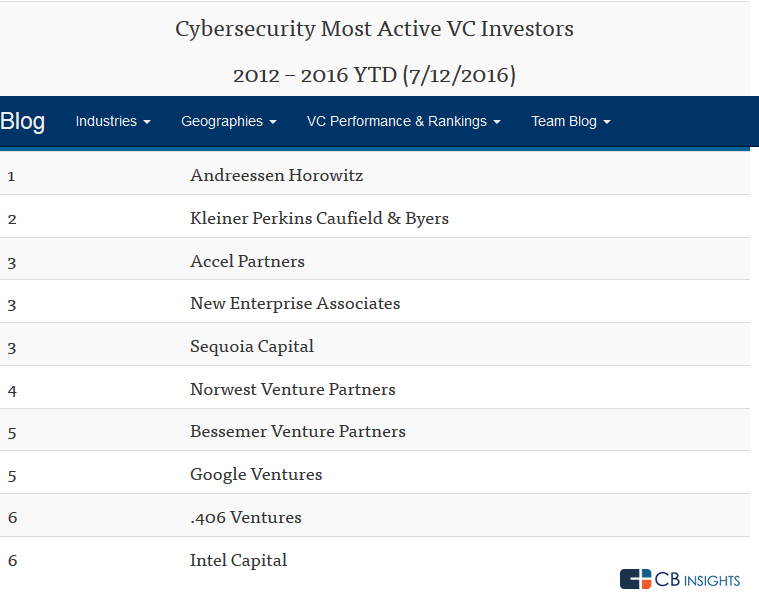Screen dimensions: 759x601
Task: Select the .406 Ventures row
Action: click(x=246, y=517)
